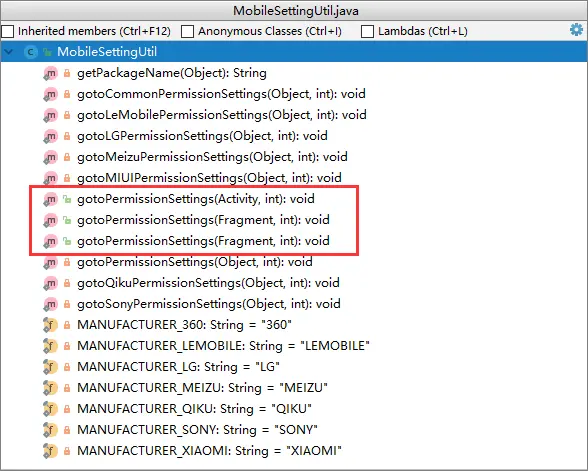Click method icon of gotoMeizuPermissionSettings
This screenshot has width=588, height=471.
(50, 157)
